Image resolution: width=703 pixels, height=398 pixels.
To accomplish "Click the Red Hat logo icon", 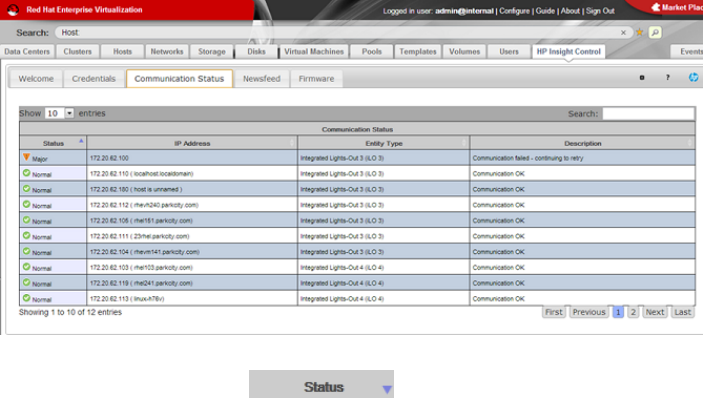I will (x=13, y=10).
